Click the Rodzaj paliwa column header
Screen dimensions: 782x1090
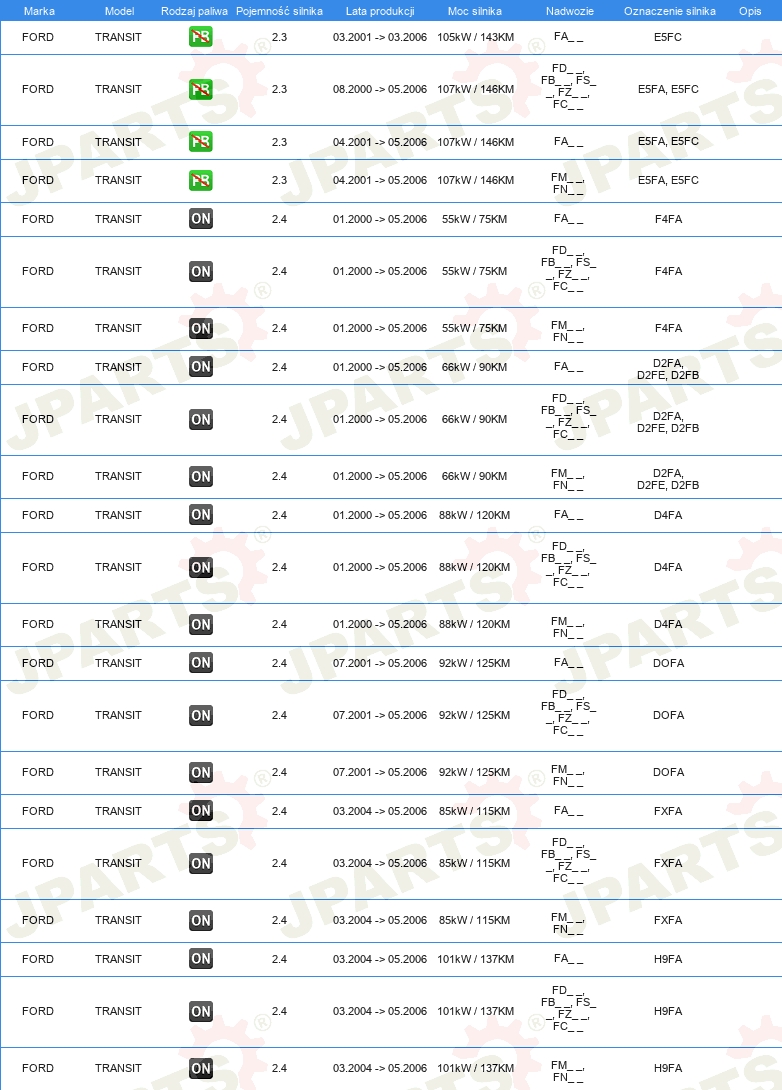click(x=194, y=11)
